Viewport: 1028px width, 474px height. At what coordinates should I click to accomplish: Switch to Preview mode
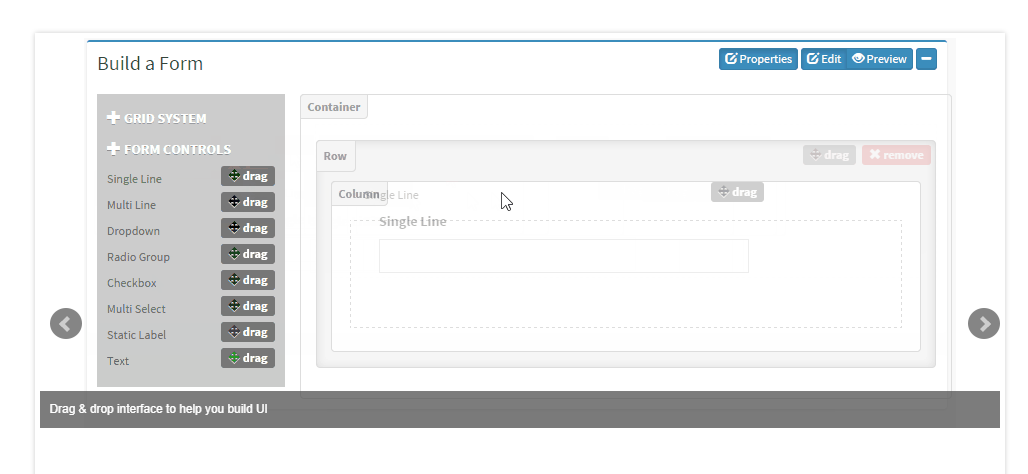click(x=879, y=59)
